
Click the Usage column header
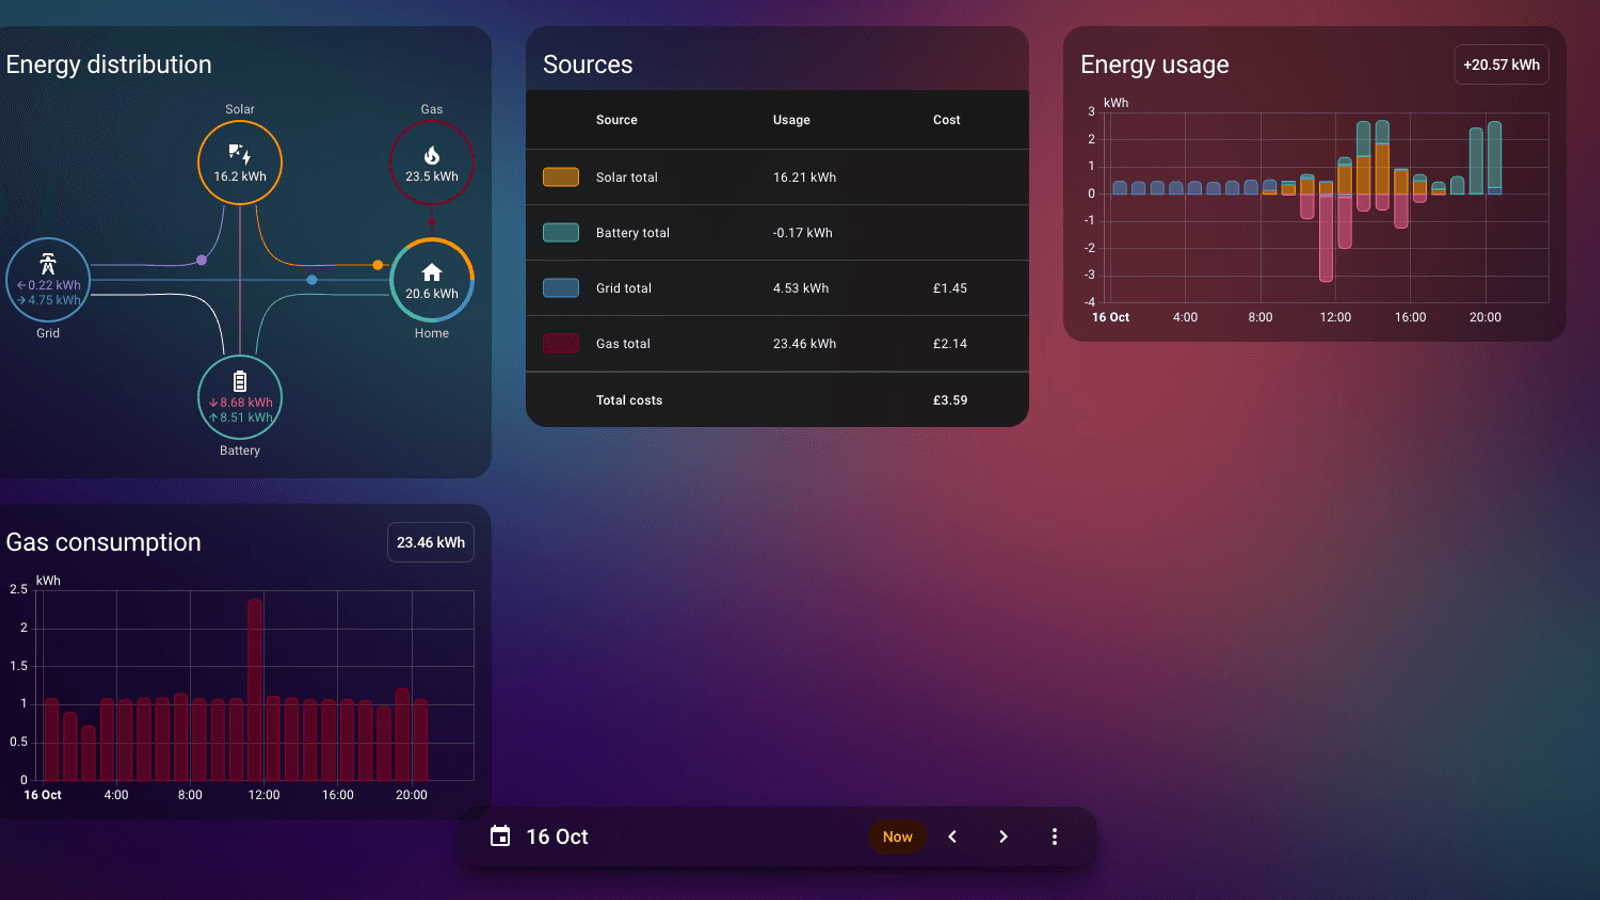(791, 120)
